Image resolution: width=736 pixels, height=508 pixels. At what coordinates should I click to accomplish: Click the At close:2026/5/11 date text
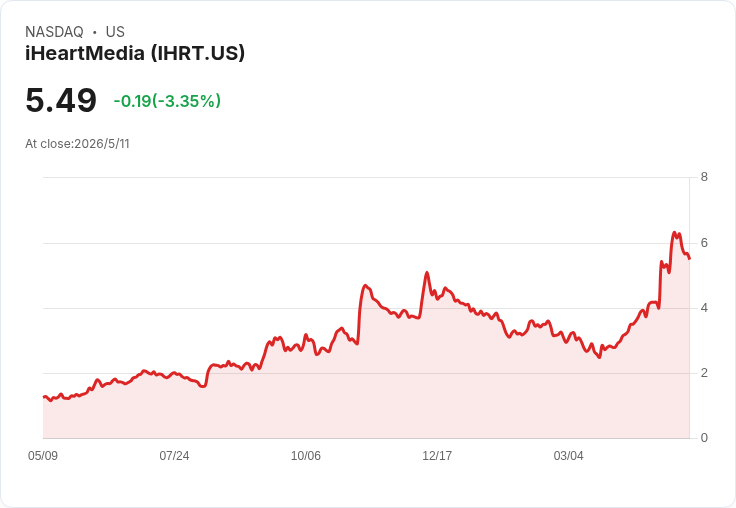tap(77, 144)
